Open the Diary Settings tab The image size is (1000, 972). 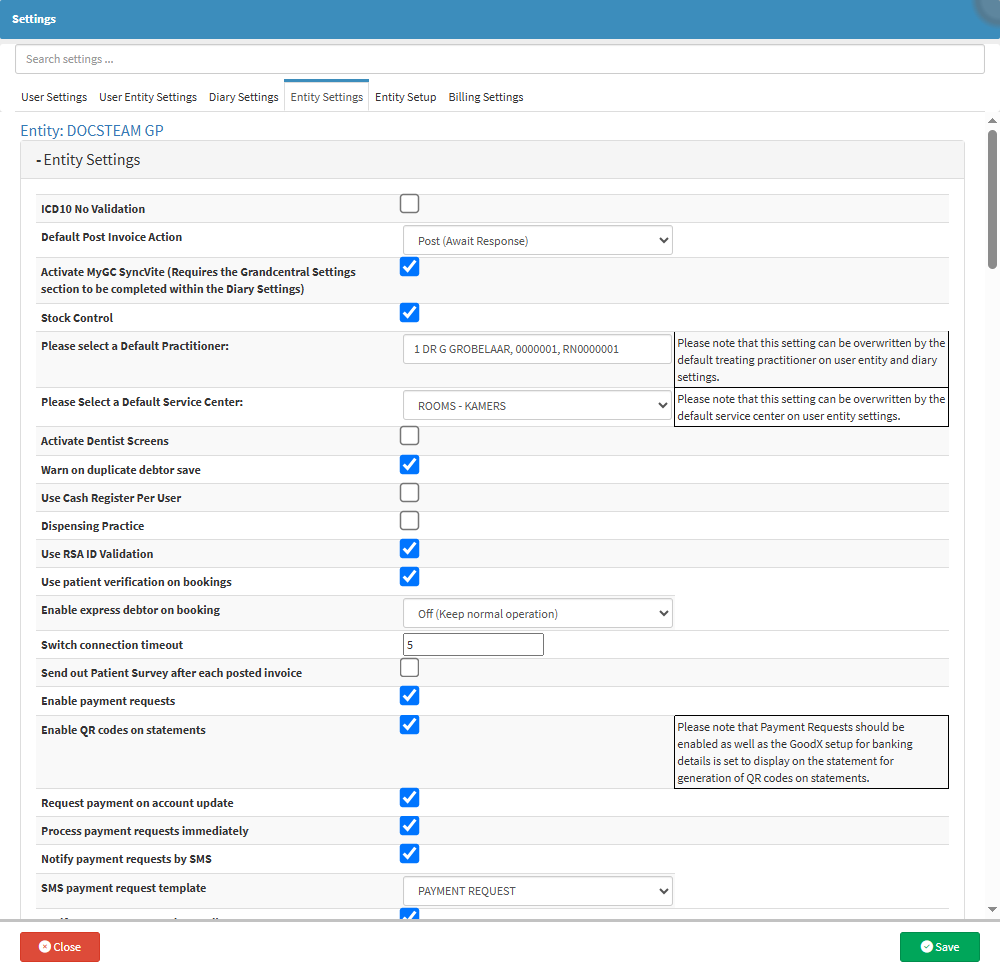click(243, 97)
